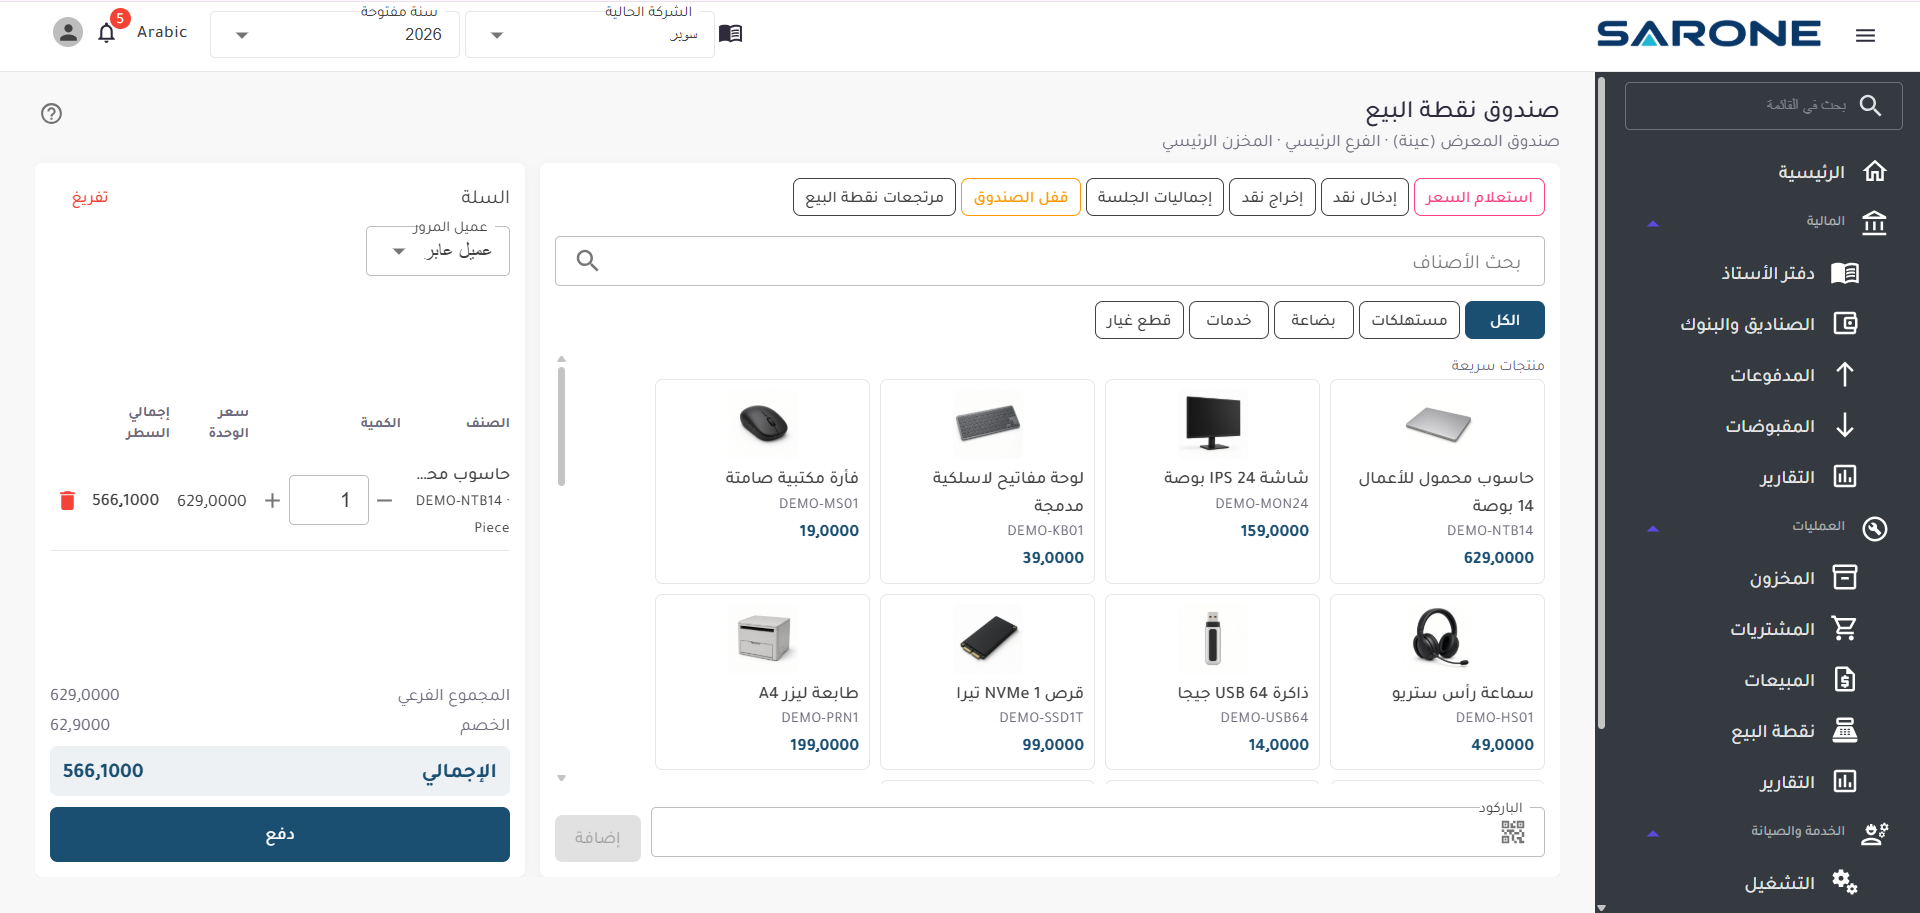The image size is (1920, 913).
Task: Select the بضاعة category filter
Action: click(1313, 320)
